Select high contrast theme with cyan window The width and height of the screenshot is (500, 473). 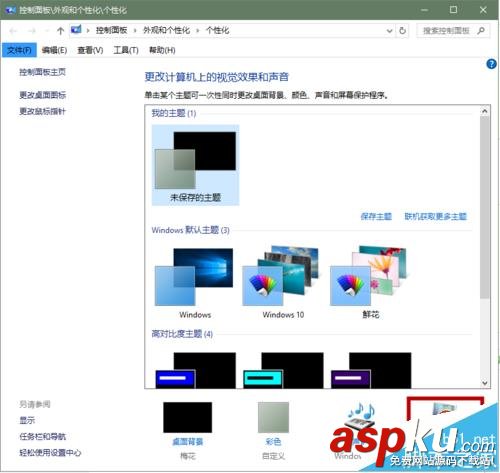(283, 370)
